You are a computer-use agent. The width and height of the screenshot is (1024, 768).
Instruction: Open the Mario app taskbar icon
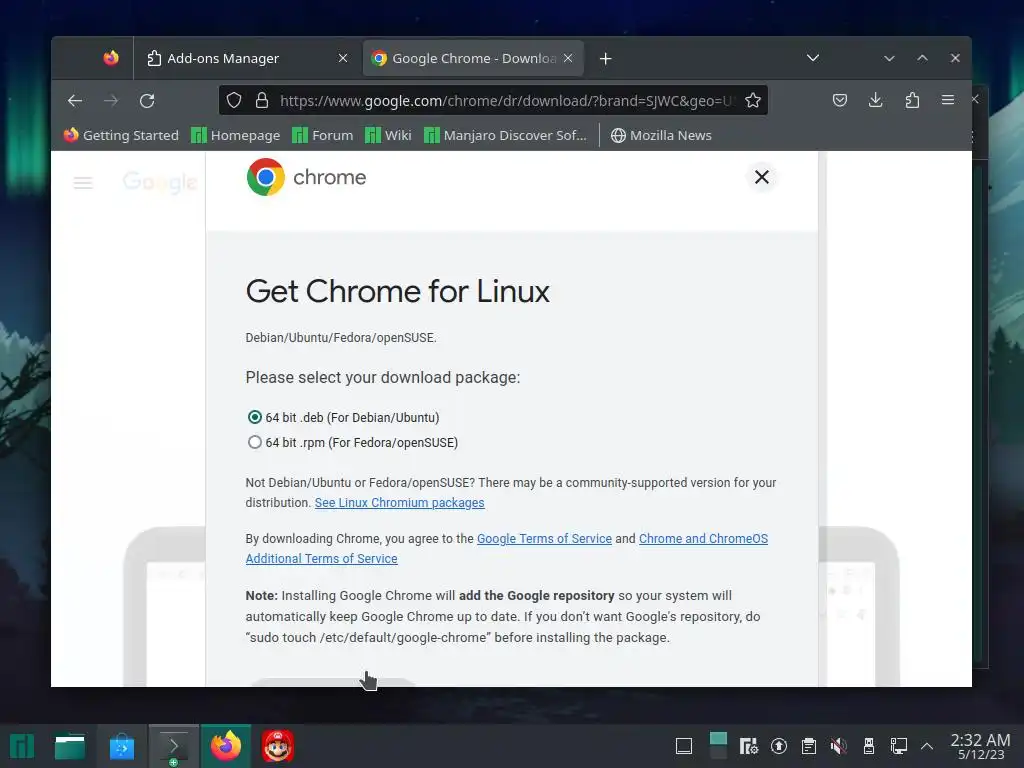pyautogui.click(x=278, y=746)
